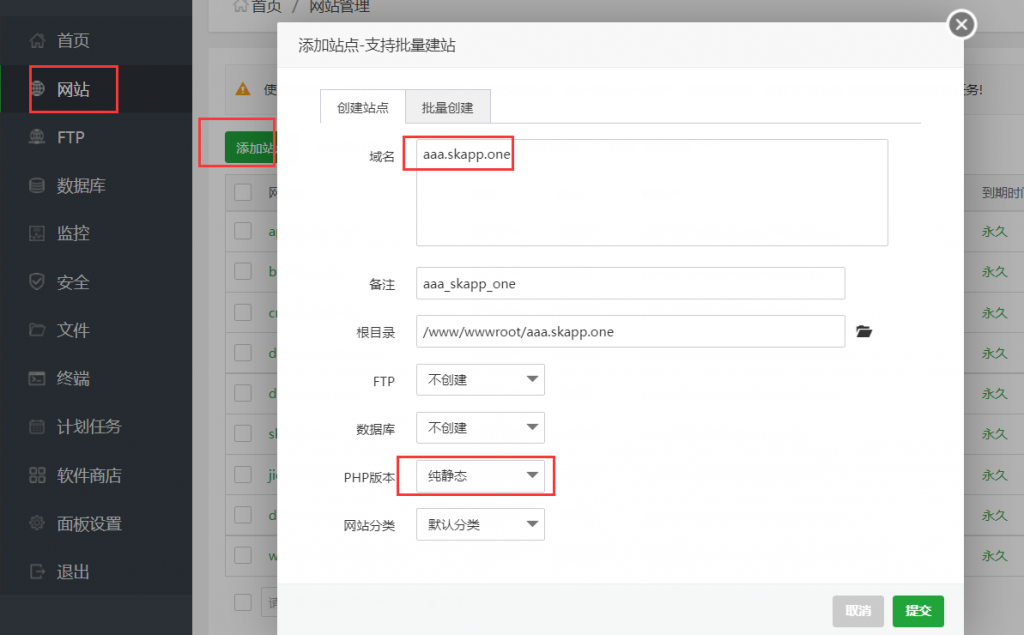Close the add site dialog
This screenshot has width=1024, height=635.
coord(961,24)
